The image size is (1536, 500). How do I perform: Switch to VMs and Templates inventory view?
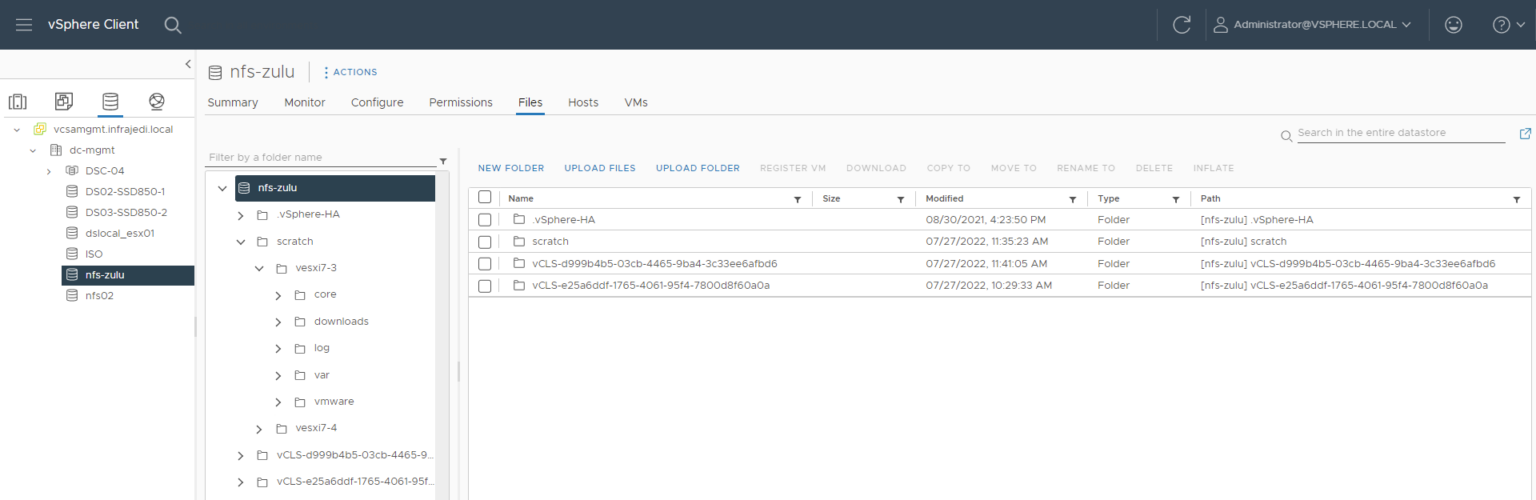pyautogui.click(x=63, y=101)
